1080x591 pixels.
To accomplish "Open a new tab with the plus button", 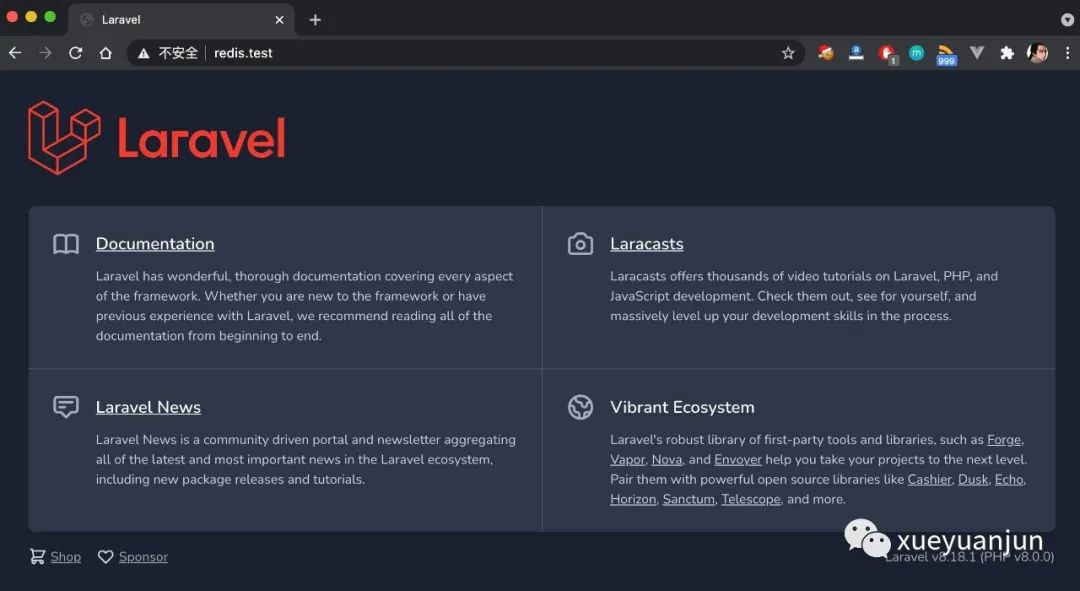I will pyautogui.click(x=315, y=20).
